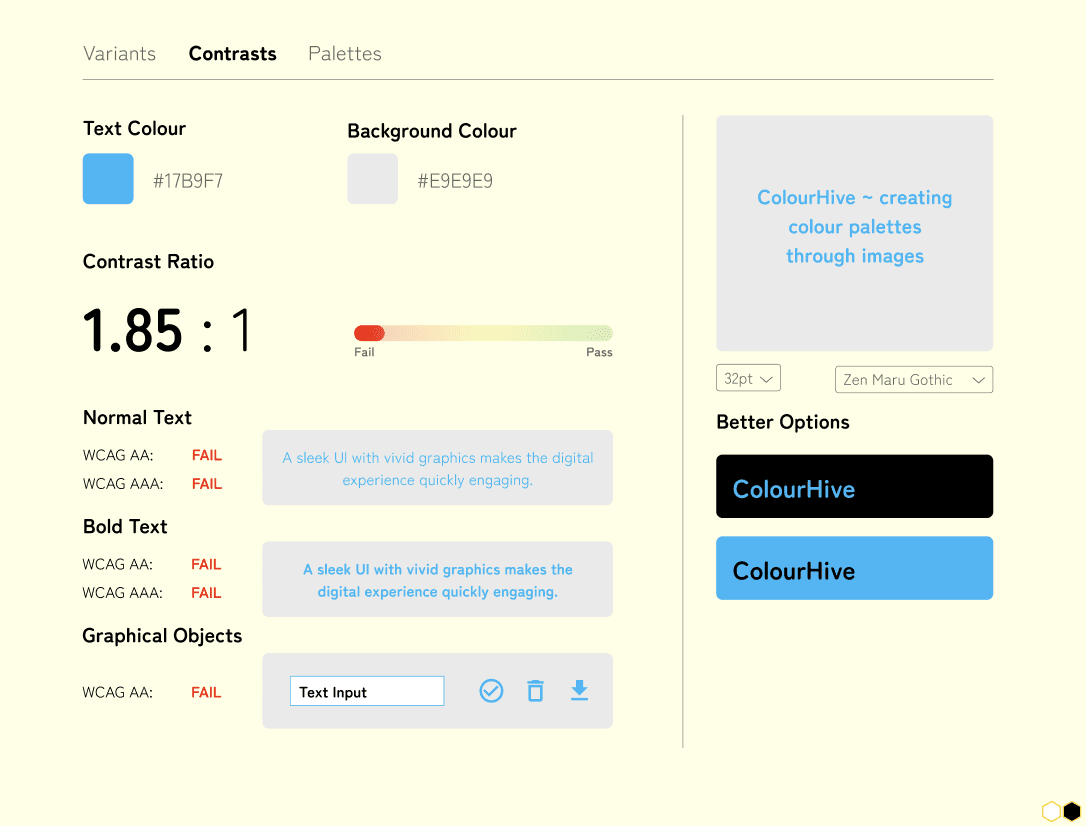1086x826 pixels.
Task: Click the contrast Fail–Pass gradient bar
Action: pos(483,333)
